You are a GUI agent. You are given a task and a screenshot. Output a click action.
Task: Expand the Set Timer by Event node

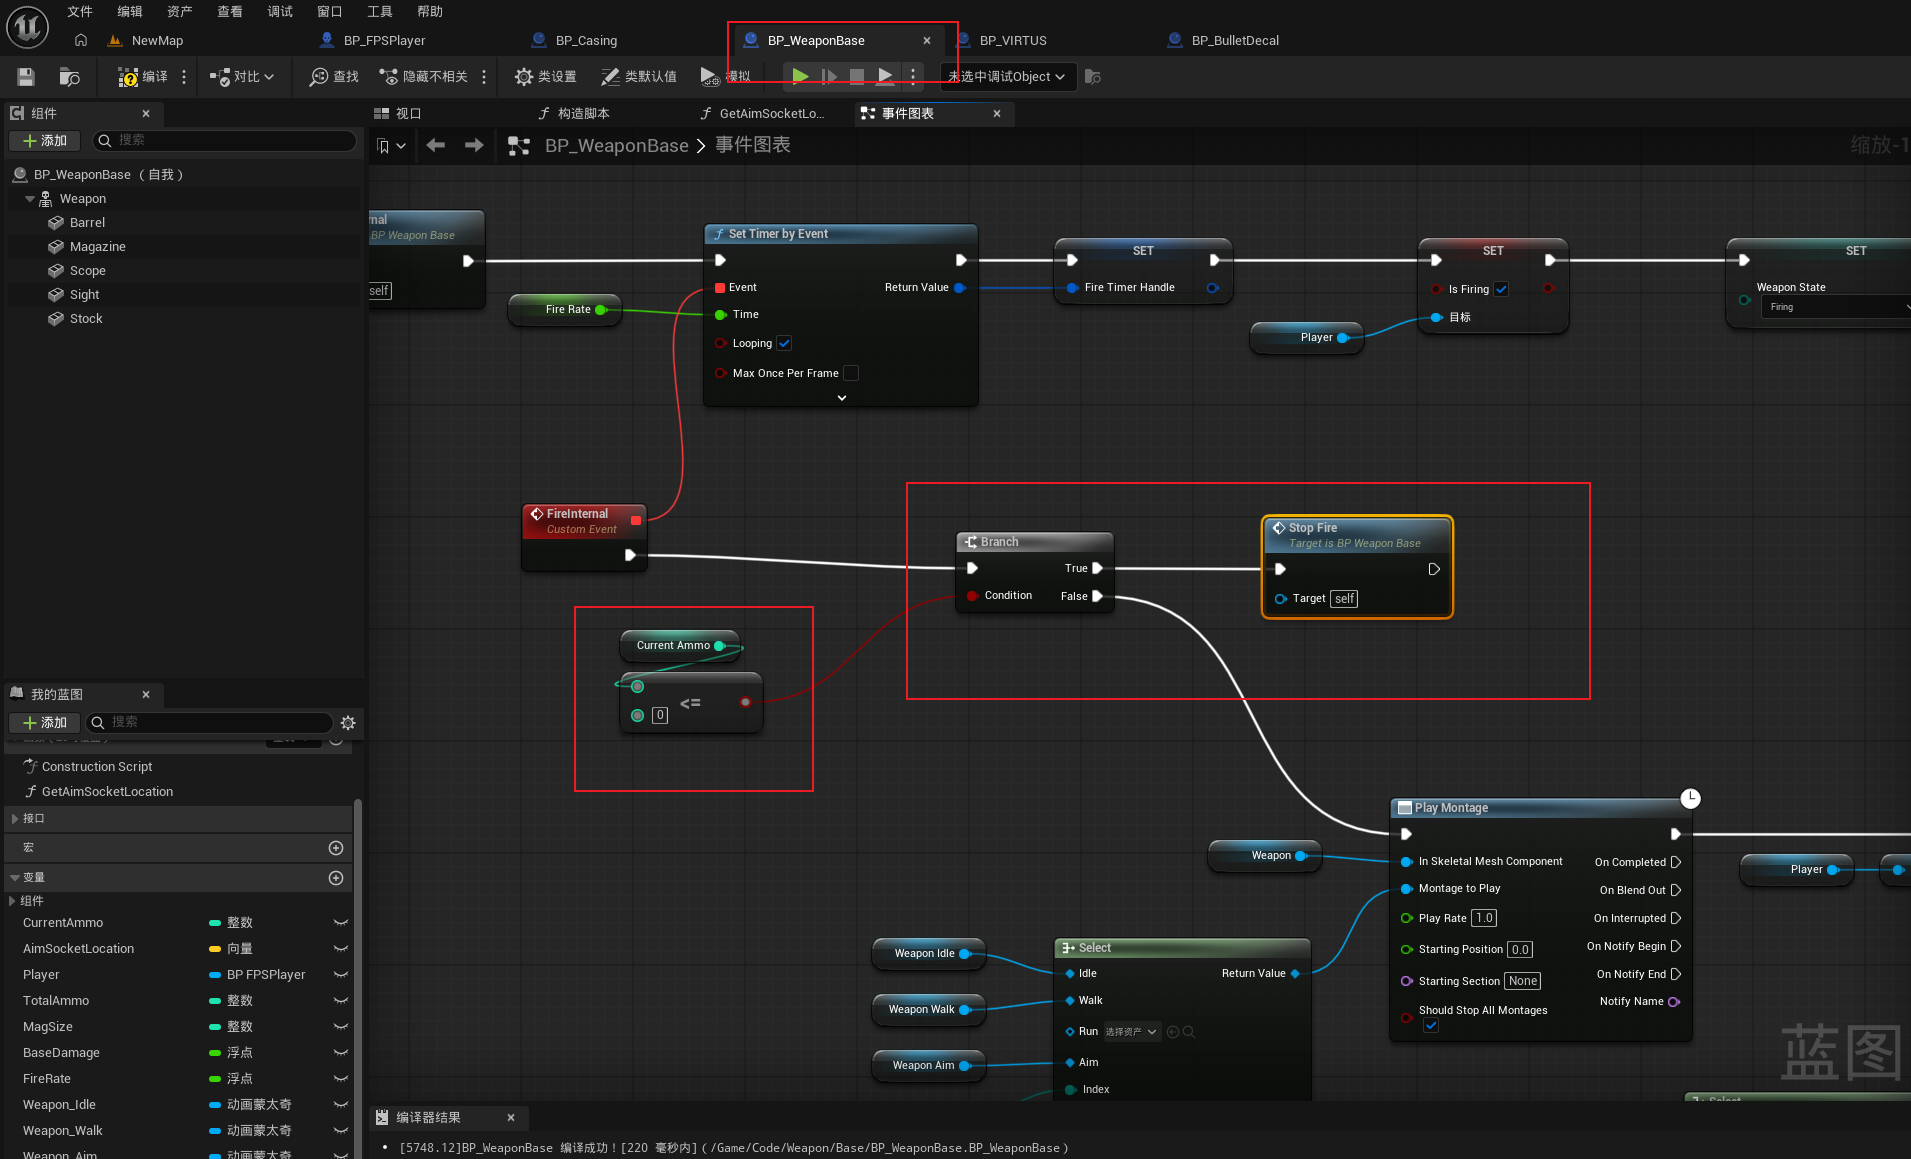[842, 398]
